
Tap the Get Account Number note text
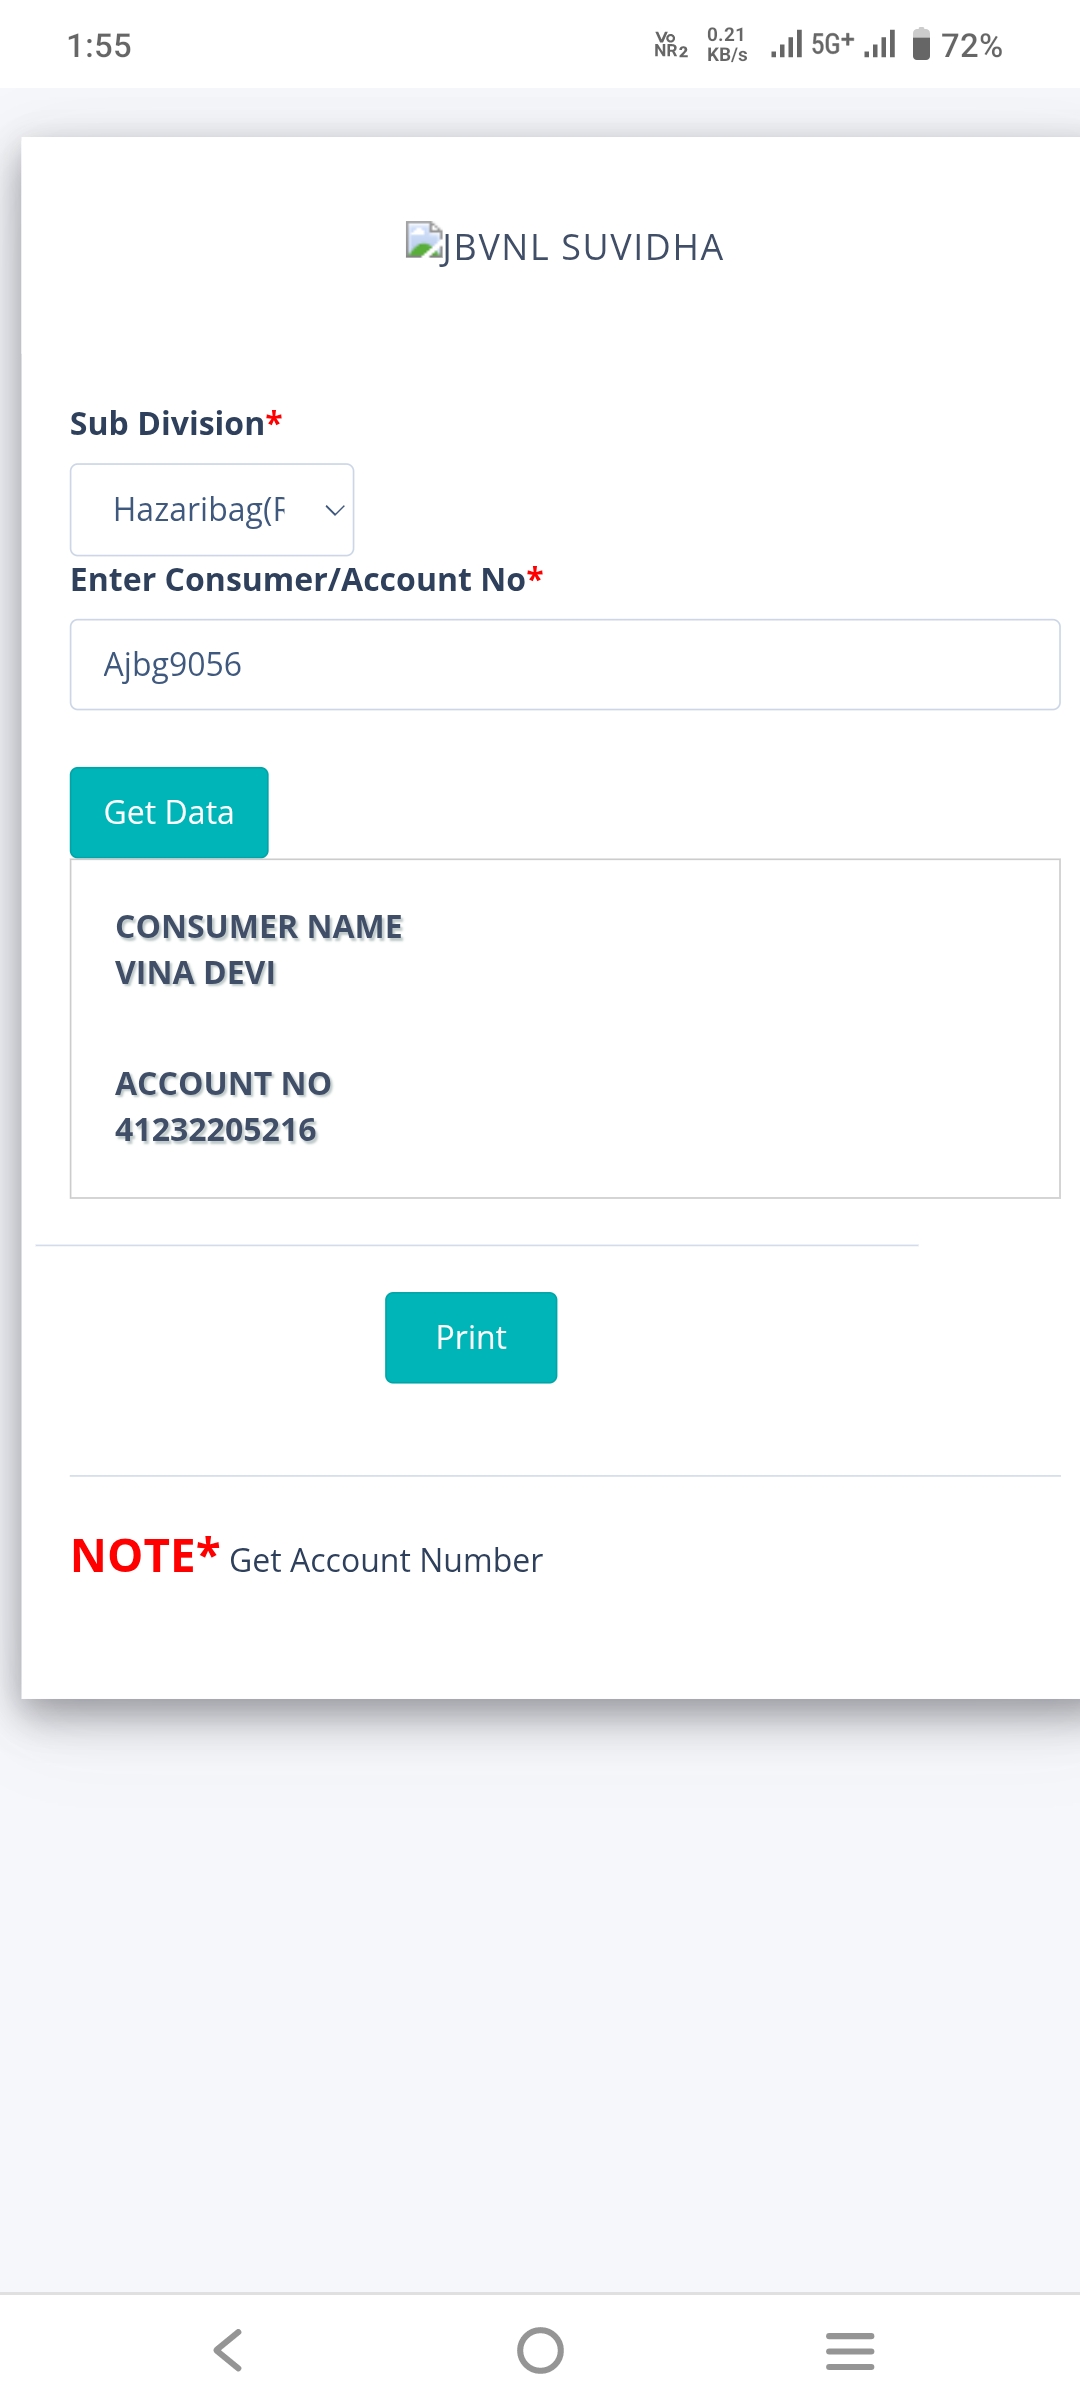pyautogui.click(x=386, y=1560)
